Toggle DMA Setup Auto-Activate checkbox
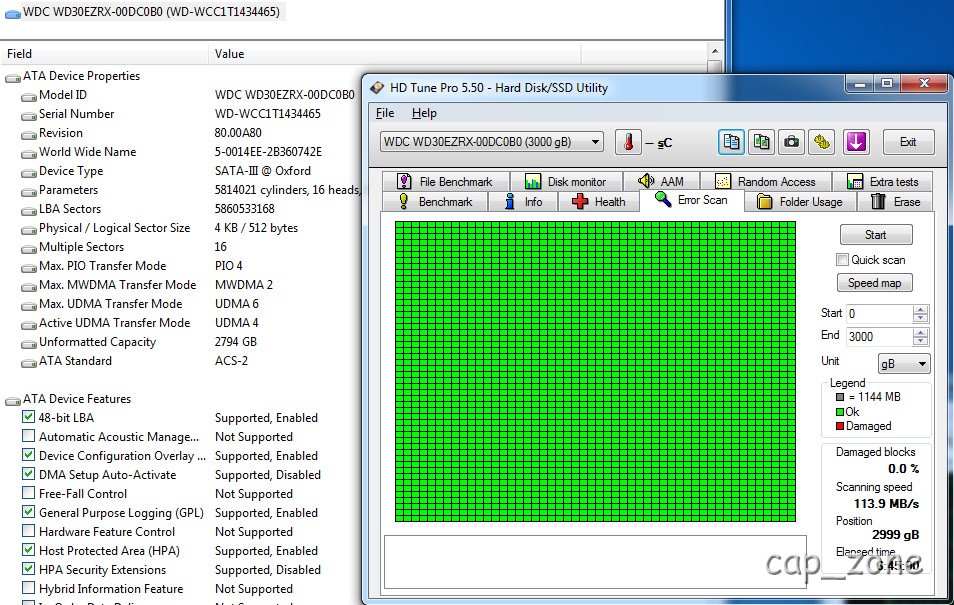The width and height of the screenshot is (954, 605). (28, 474)
